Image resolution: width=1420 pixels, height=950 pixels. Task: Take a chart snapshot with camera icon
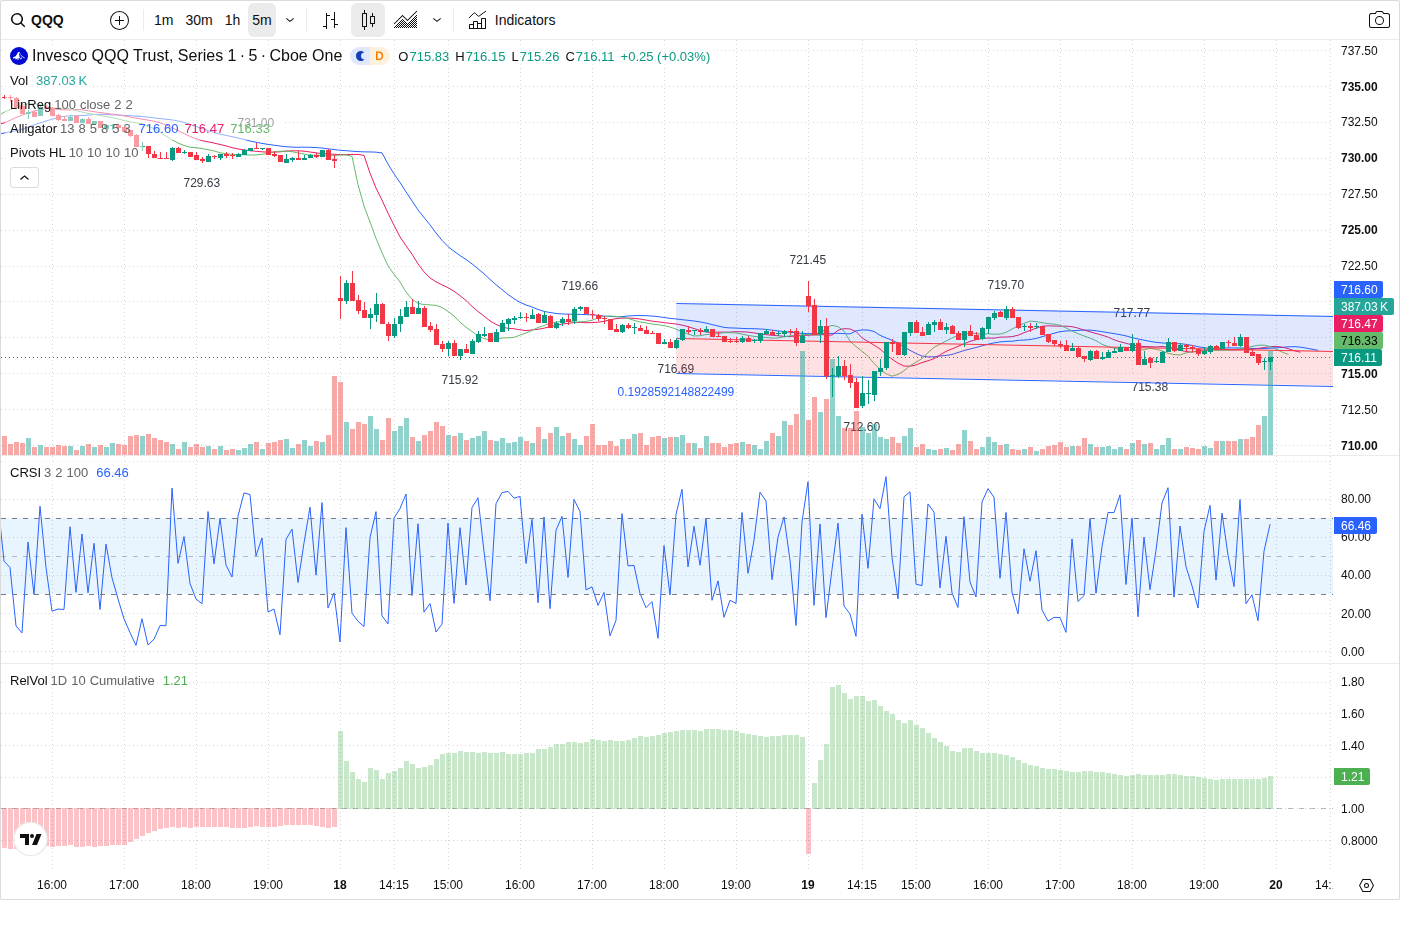click(1379, 20)
